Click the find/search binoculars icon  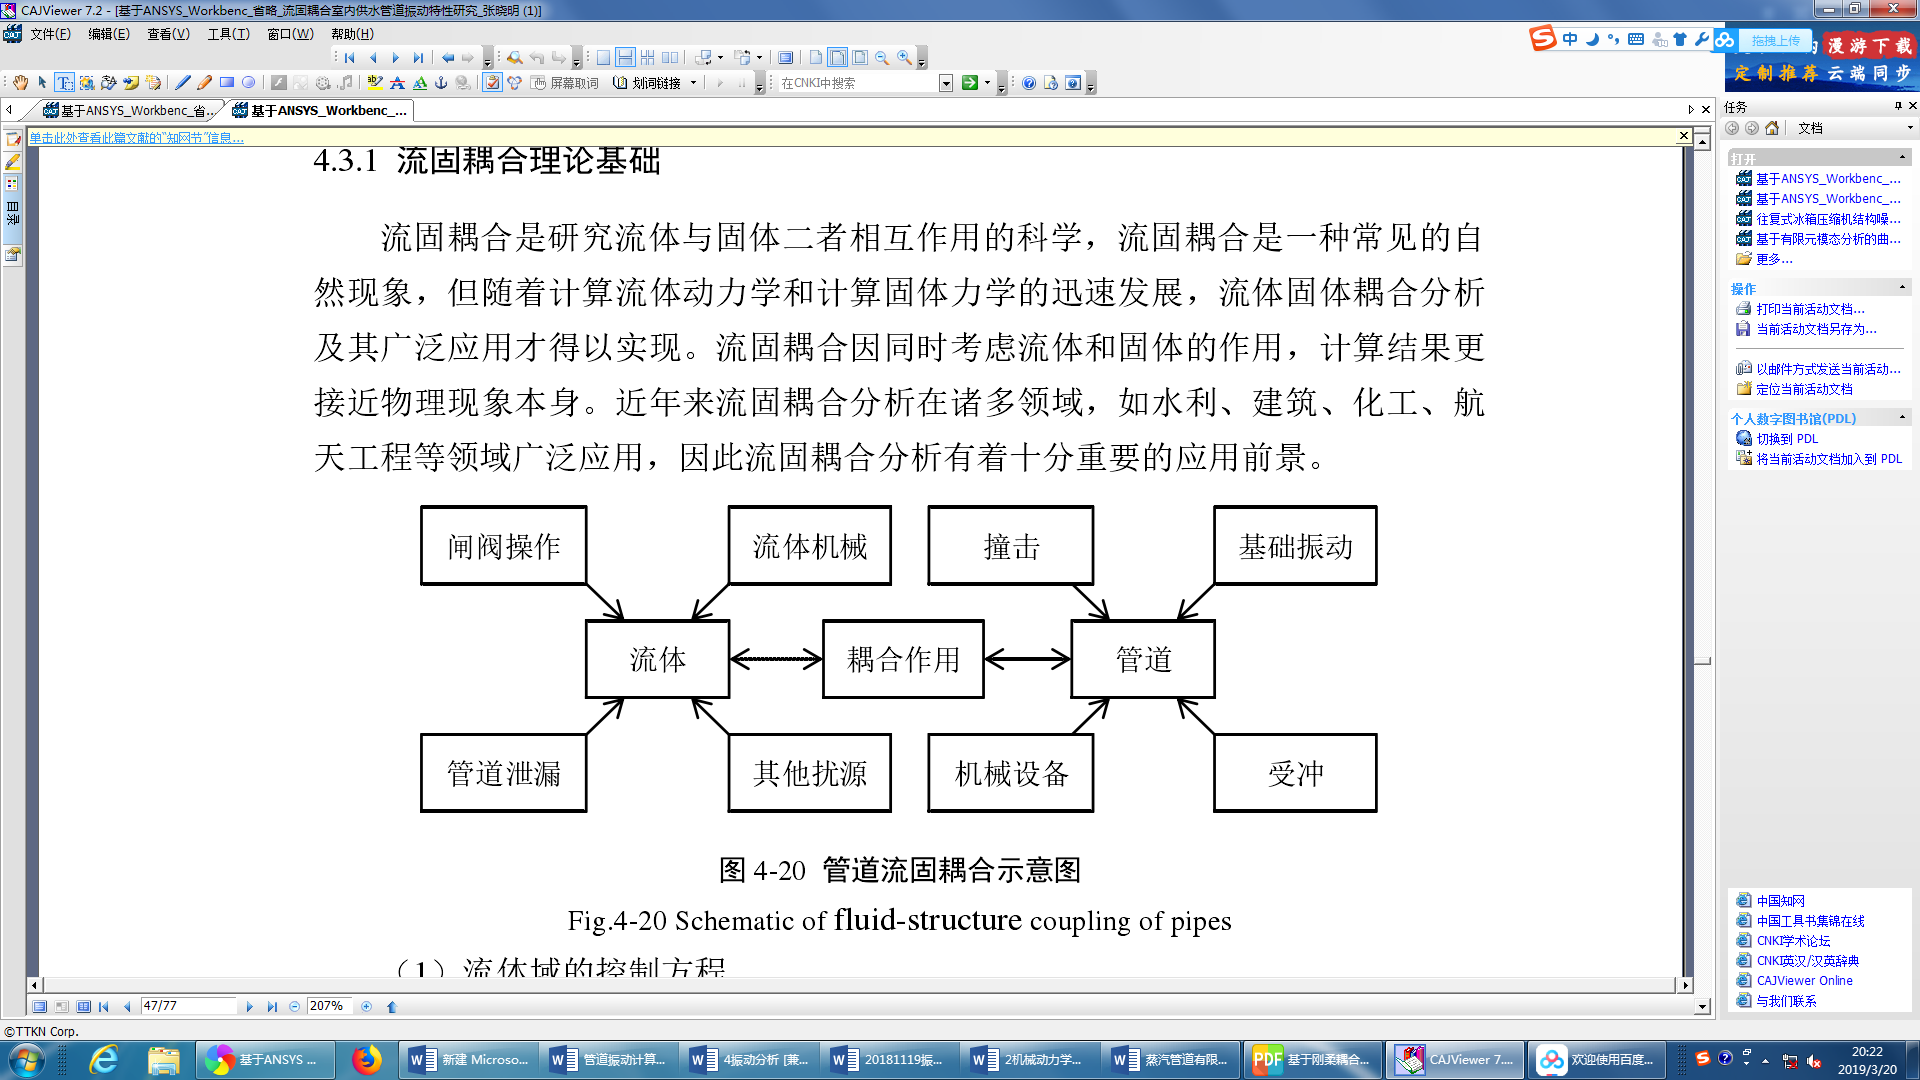(514, 58)
